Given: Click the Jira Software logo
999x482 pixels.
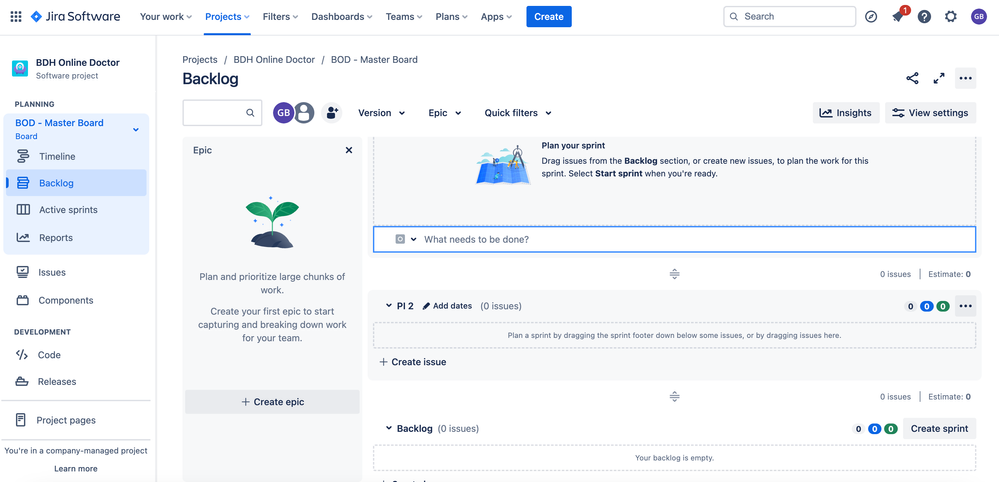Looking at the screenshot, I should pos(75,17).
